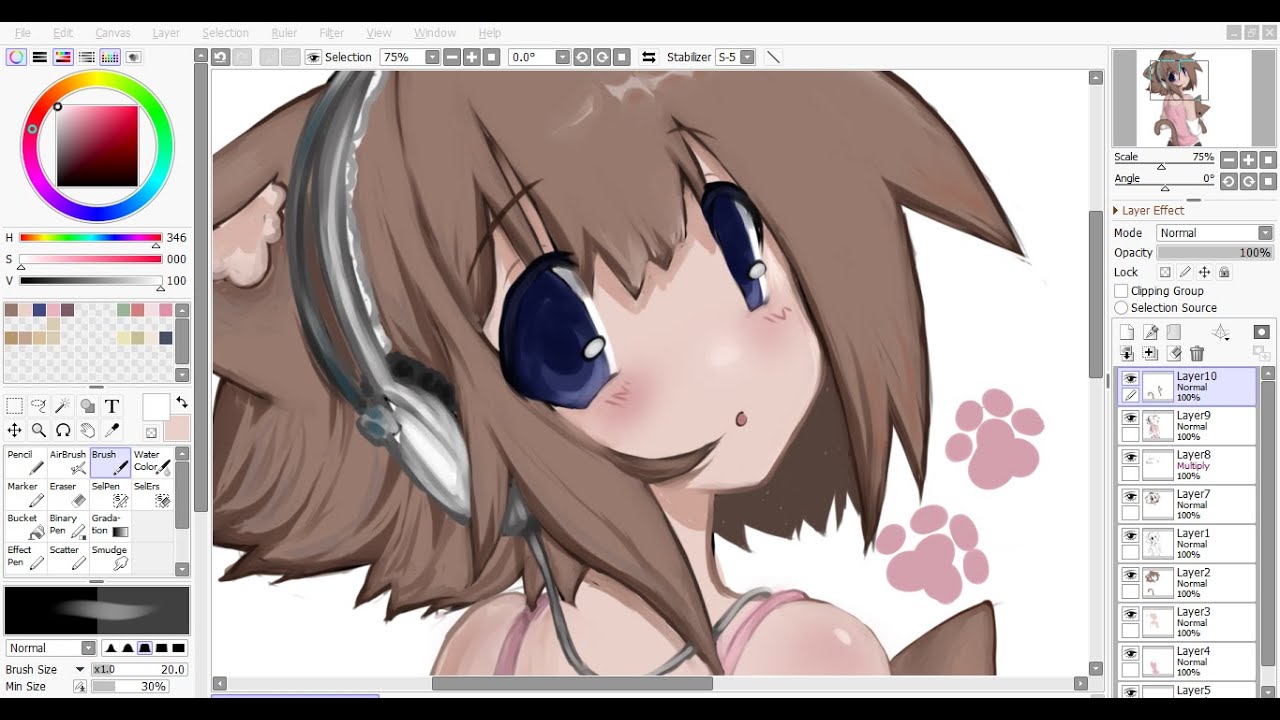
Task: Select the Layer10 layer row
Action: tap(1186, 386)
